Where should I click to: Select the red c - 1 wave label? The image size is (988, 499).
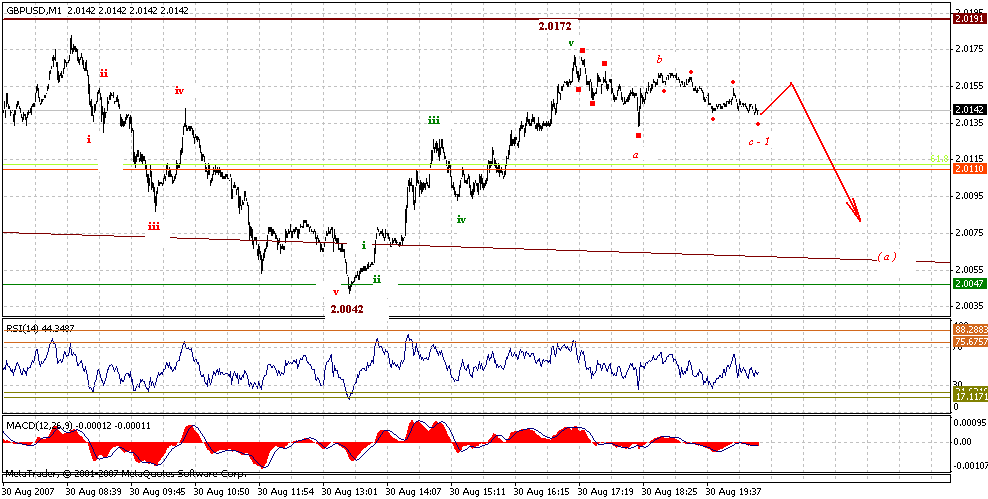[x=759, y=142]
